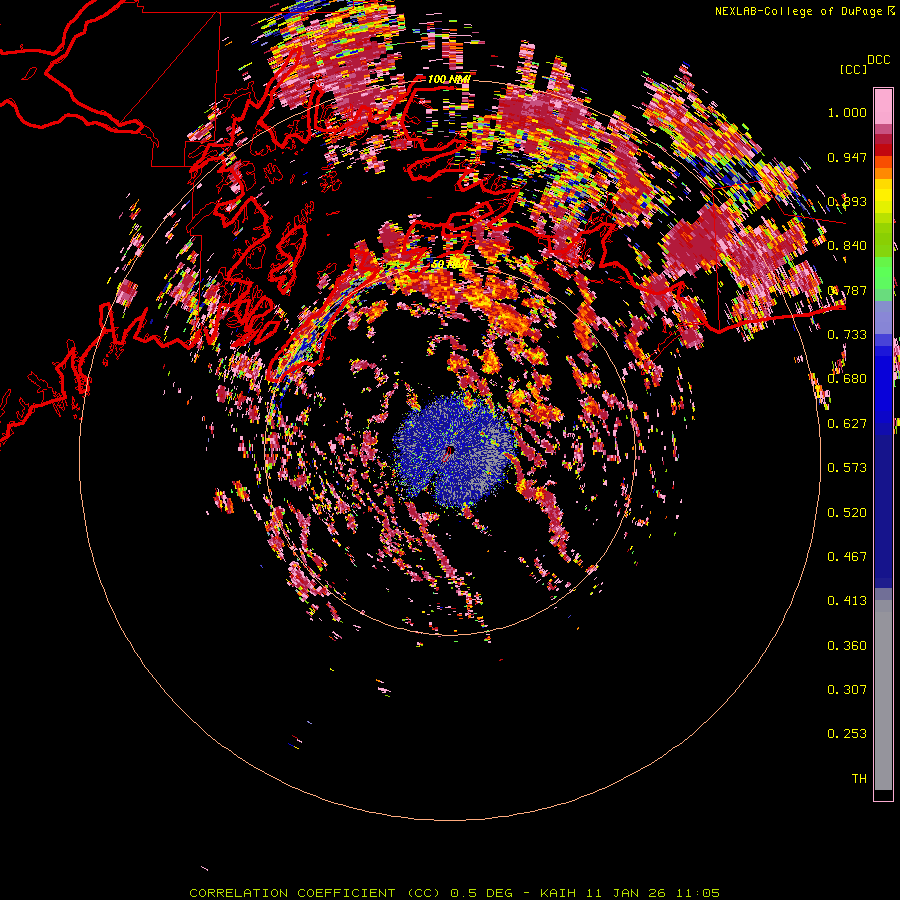Click the TH threshold label in the legend
The height and width of the screenshot is (900, 900).
coord(859,779)
